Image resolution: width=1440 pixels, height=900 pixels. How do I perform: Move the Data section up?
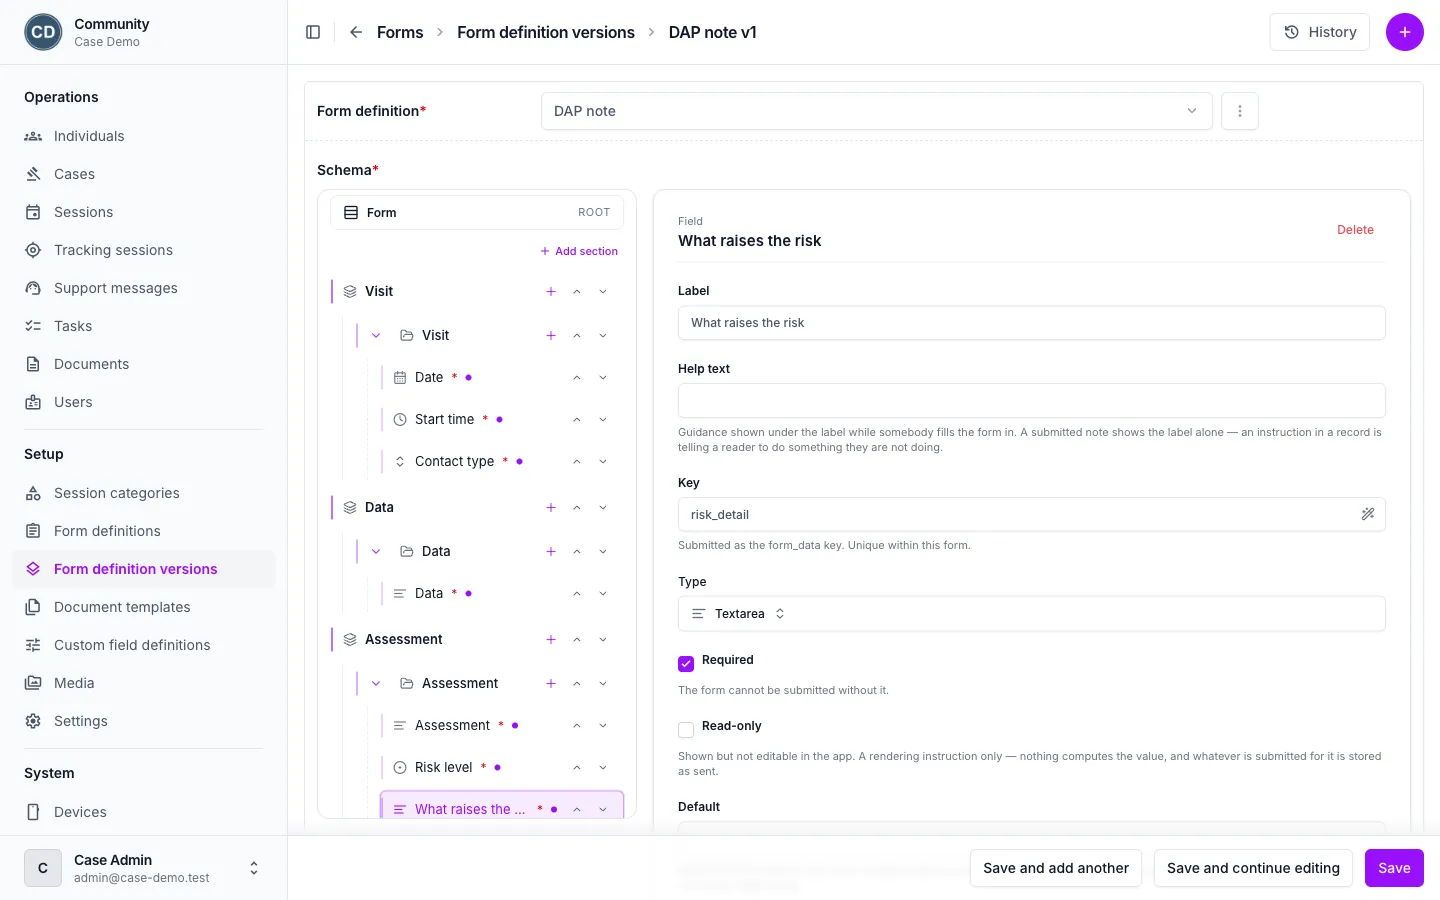(x=577, y=507)
